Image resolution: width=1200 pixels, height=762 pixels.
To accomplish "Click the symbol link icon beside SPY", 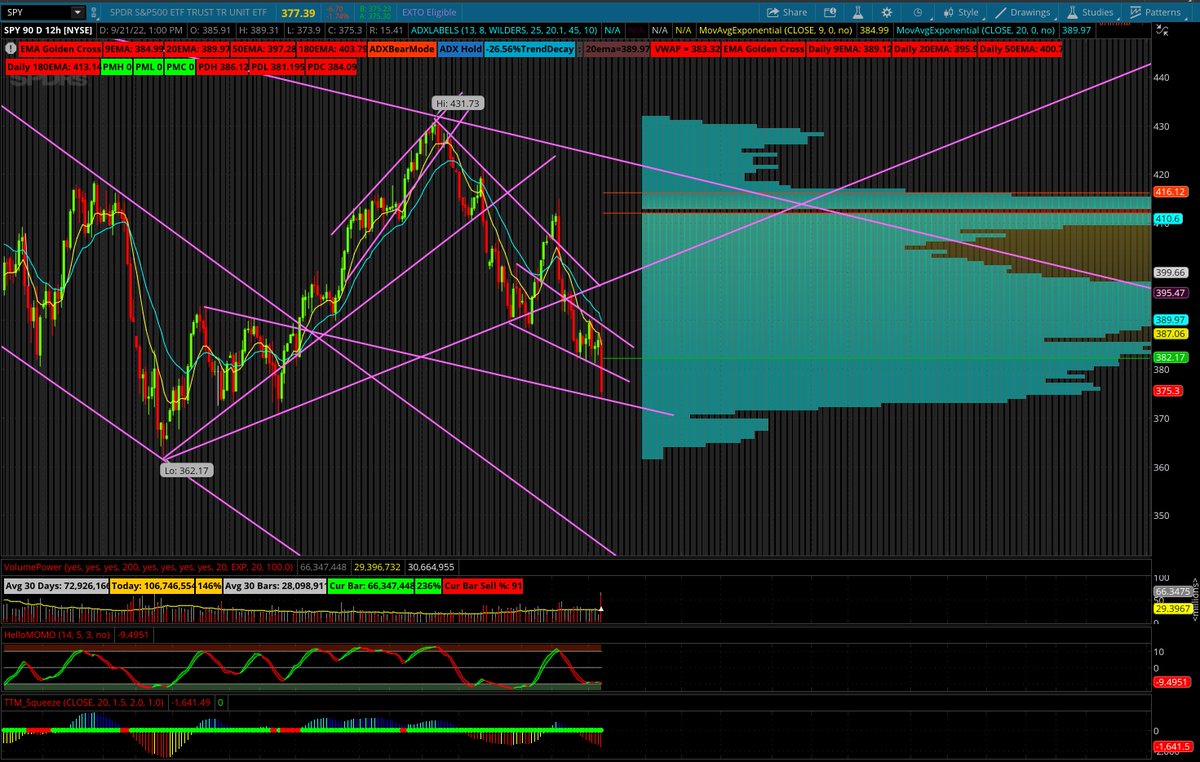I will click(93, 13).
